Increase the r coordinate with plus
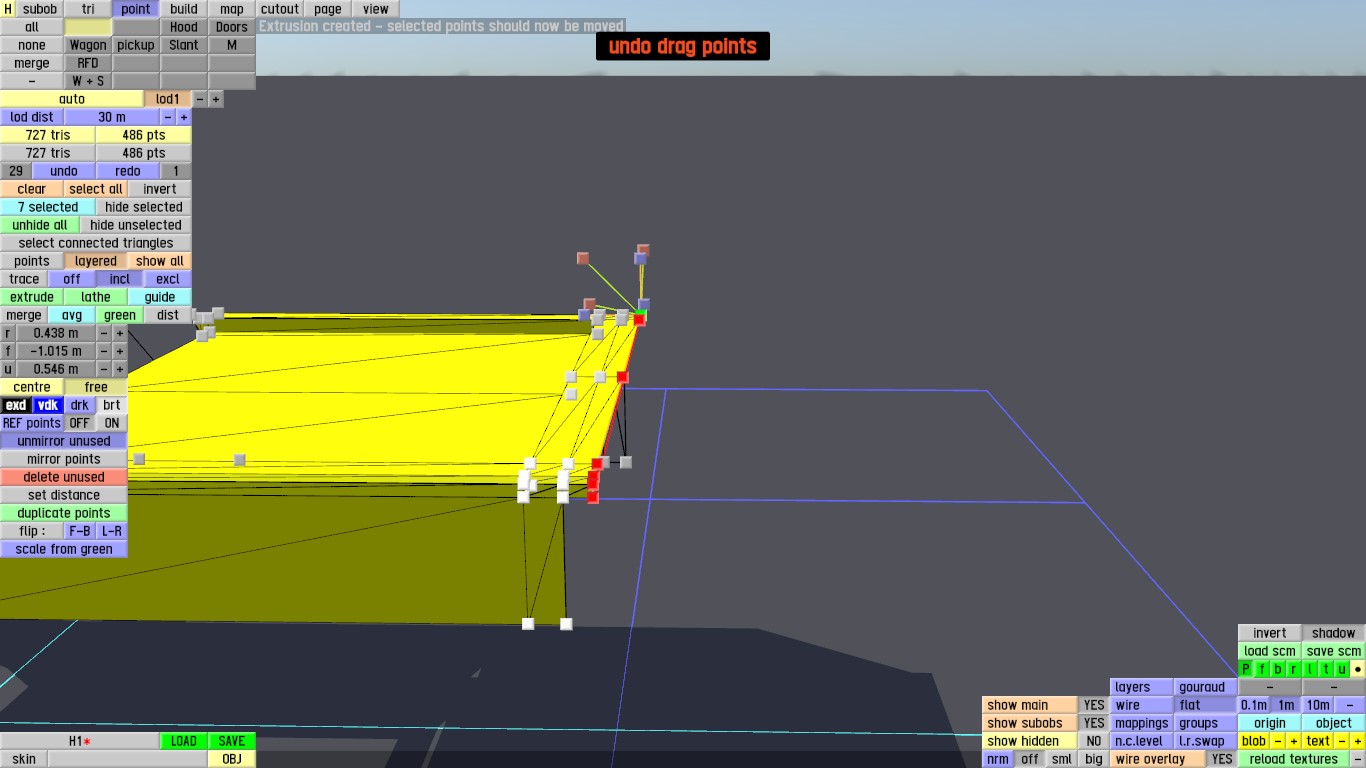The image size is (1366, 768). point(120,333)
